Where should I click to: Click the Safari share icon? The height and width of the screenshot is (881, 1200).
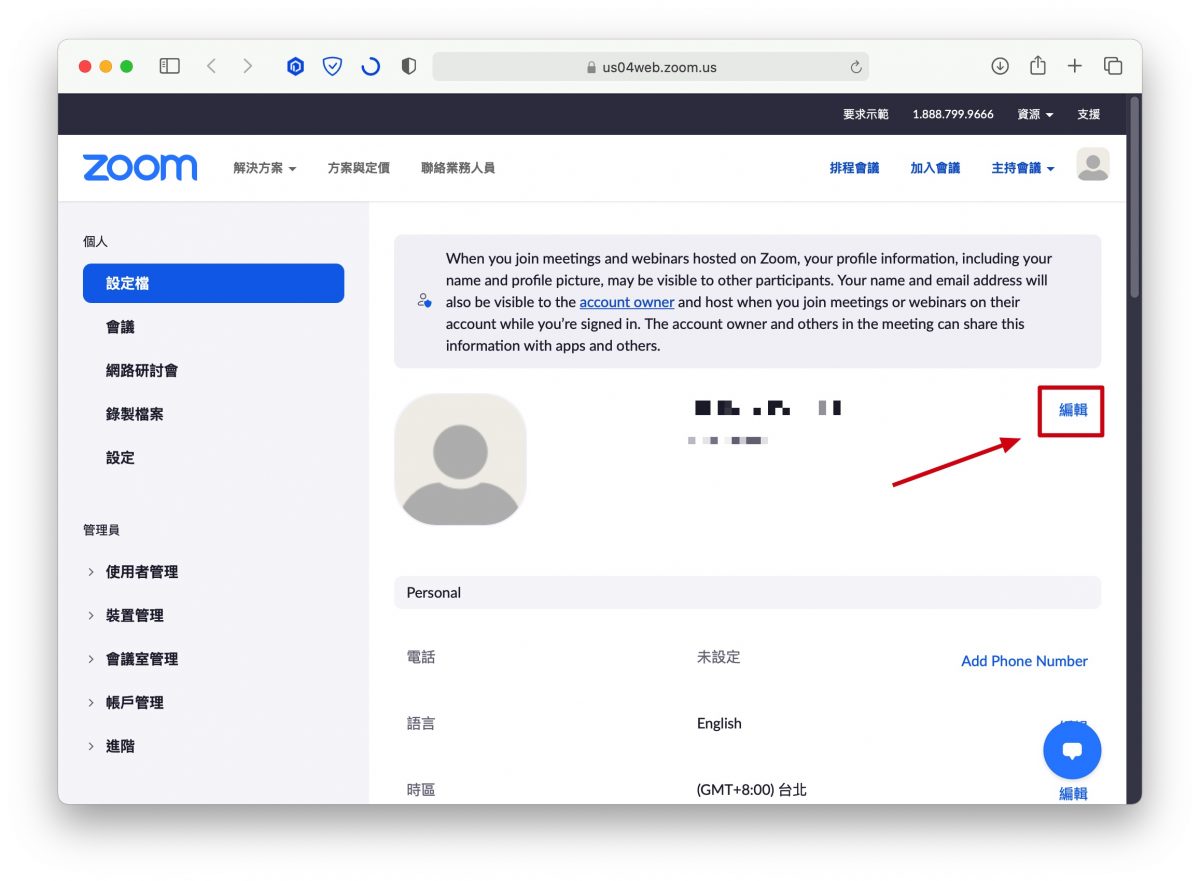[1038, 65]
